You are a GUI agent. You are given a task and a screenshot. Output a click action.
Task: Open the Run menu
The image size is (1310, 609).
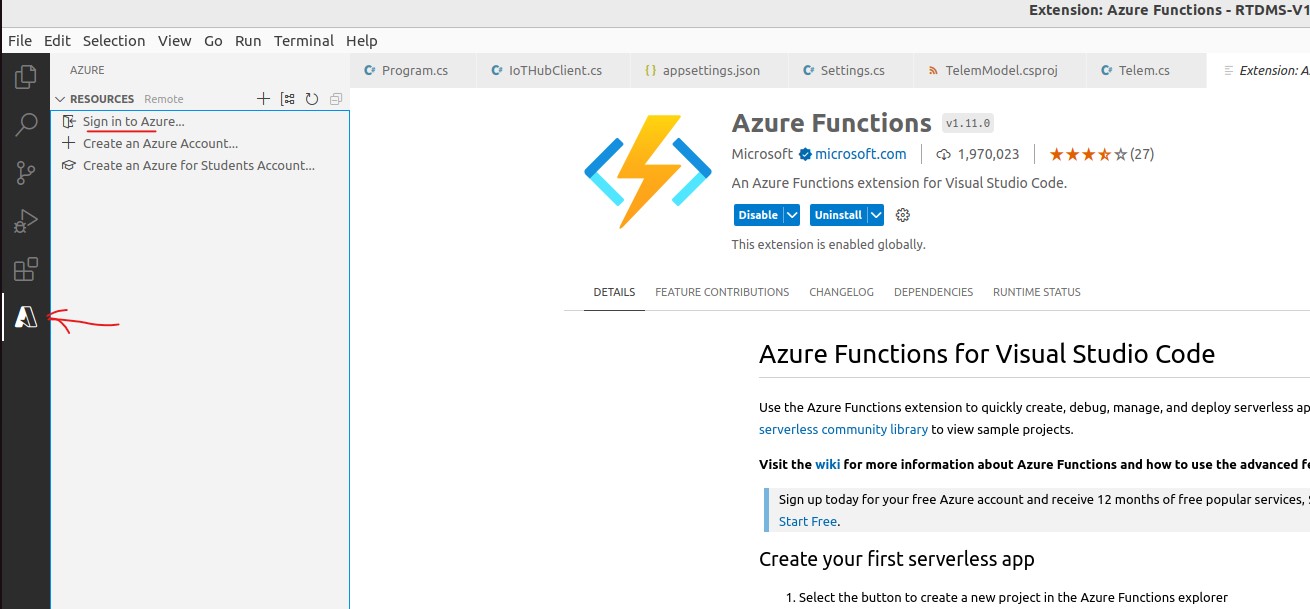248,41
